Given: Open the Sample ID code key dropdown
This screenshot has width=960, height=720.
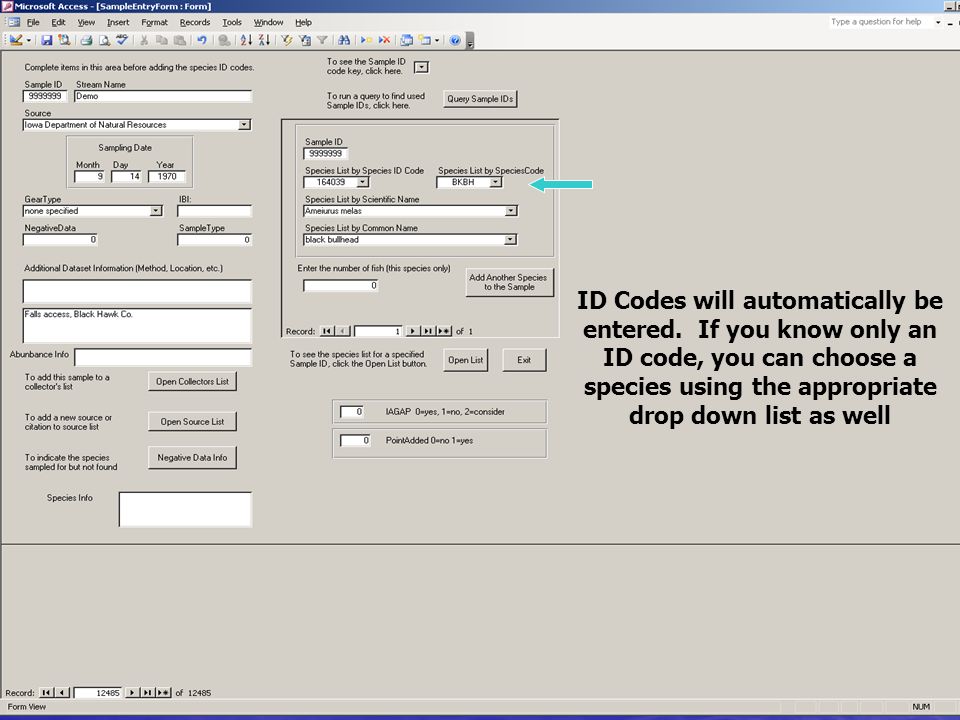Looking at the screenshot, I should [x=421, y=67].
